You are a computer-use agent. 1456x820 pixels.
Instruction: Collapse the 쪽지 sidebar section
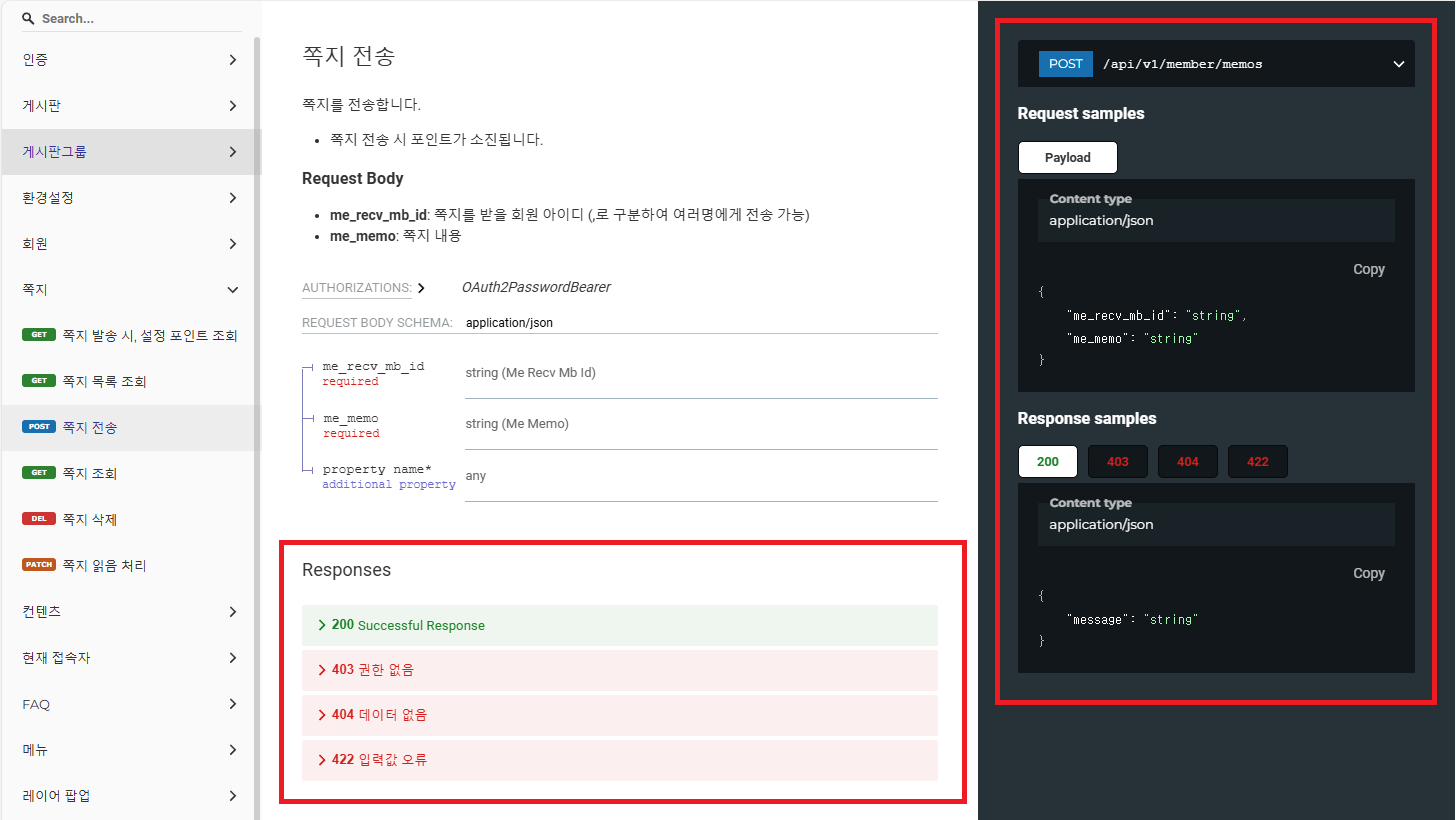pos(232,290)
